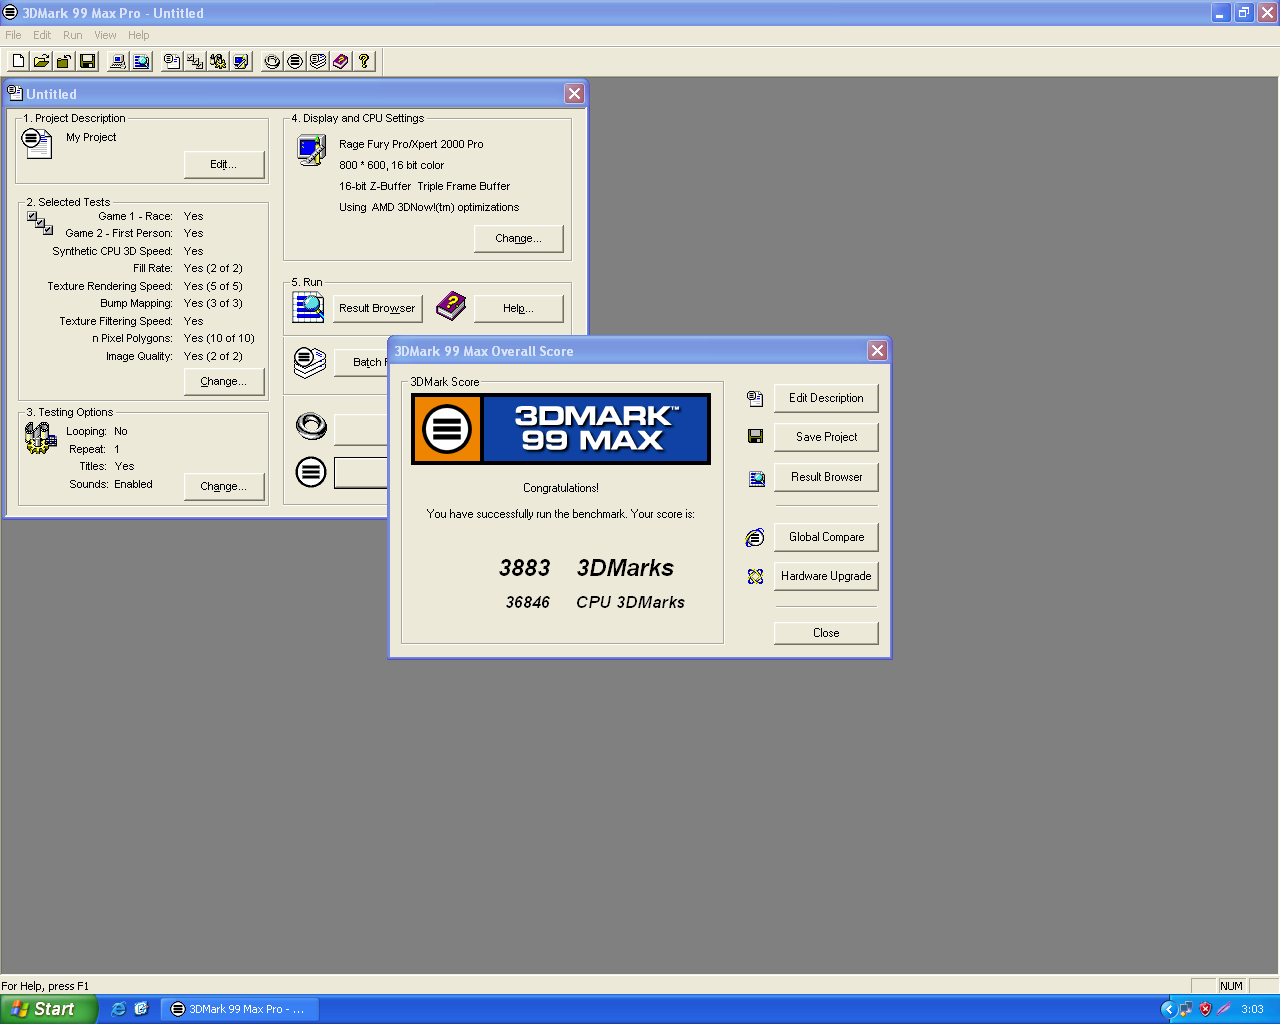This screenshot has height=1024, width=1280.
Task: Open Result Browser from the toolbar magnifier icon
Action: coord(141,62)
